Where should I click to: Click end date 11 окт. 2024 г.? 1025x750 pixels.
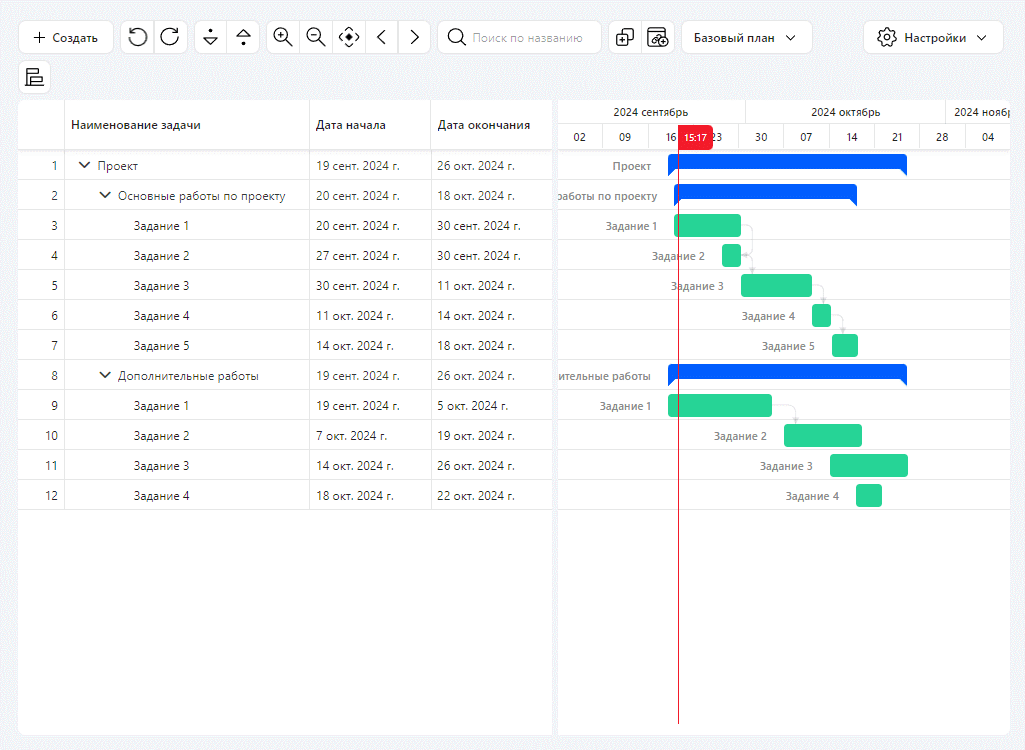point(475,286)
